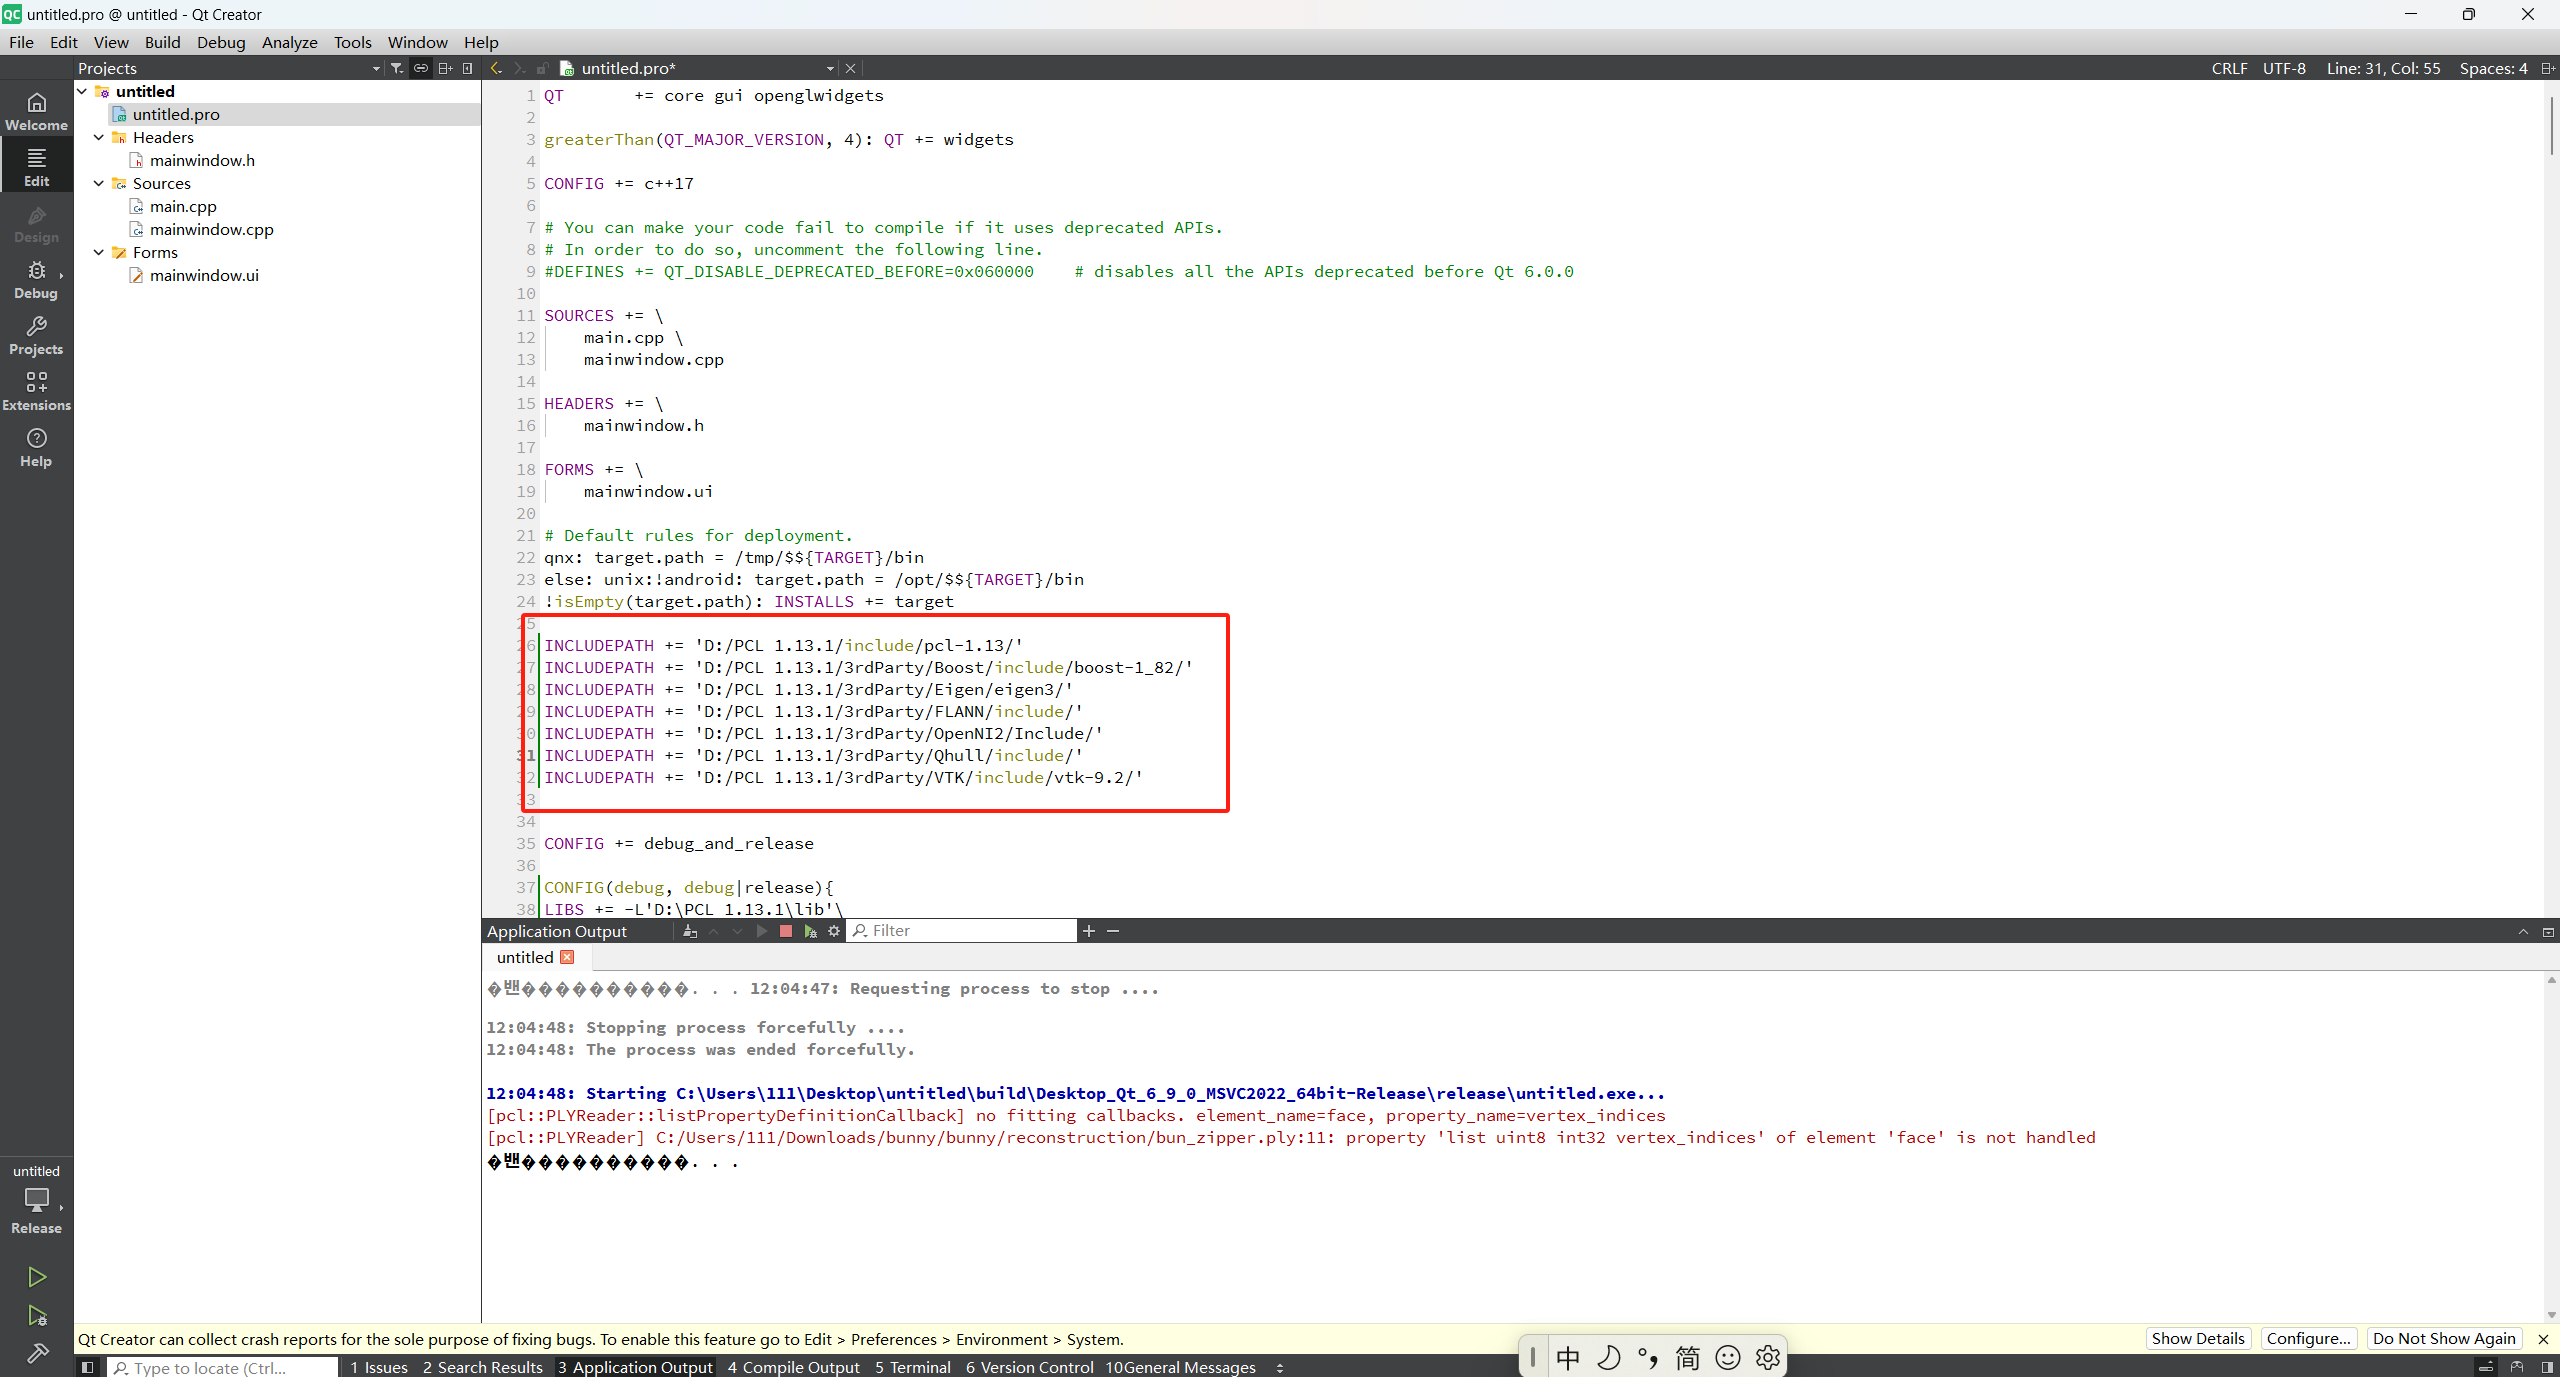Switch to the Welcome mode
The width and height of the screenshot is (2560, 1377).
click(36, 110)
